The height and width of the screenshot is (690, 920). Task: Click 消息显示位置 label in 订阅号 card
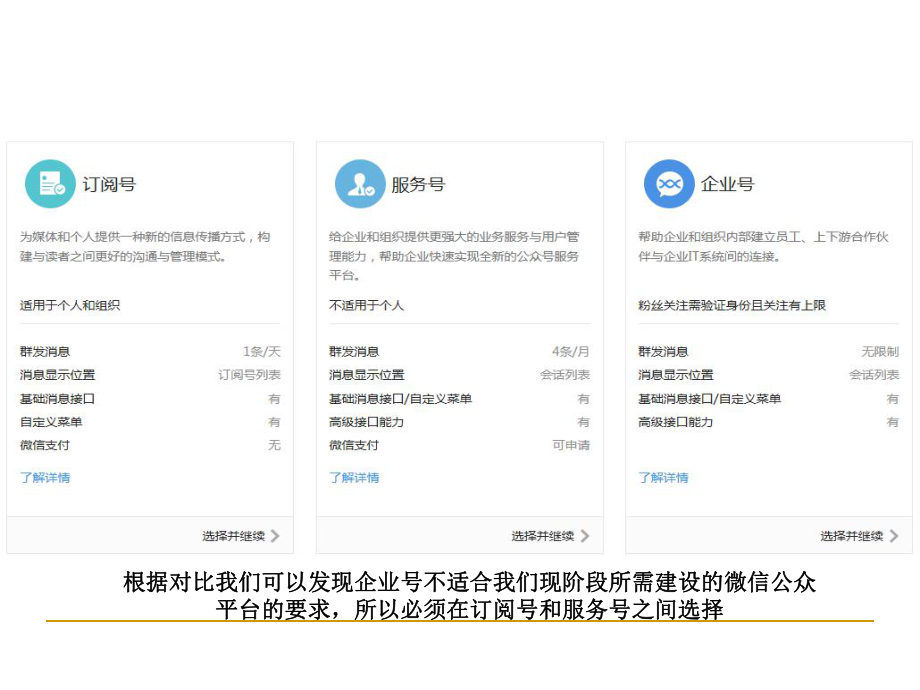coord(58,374)
